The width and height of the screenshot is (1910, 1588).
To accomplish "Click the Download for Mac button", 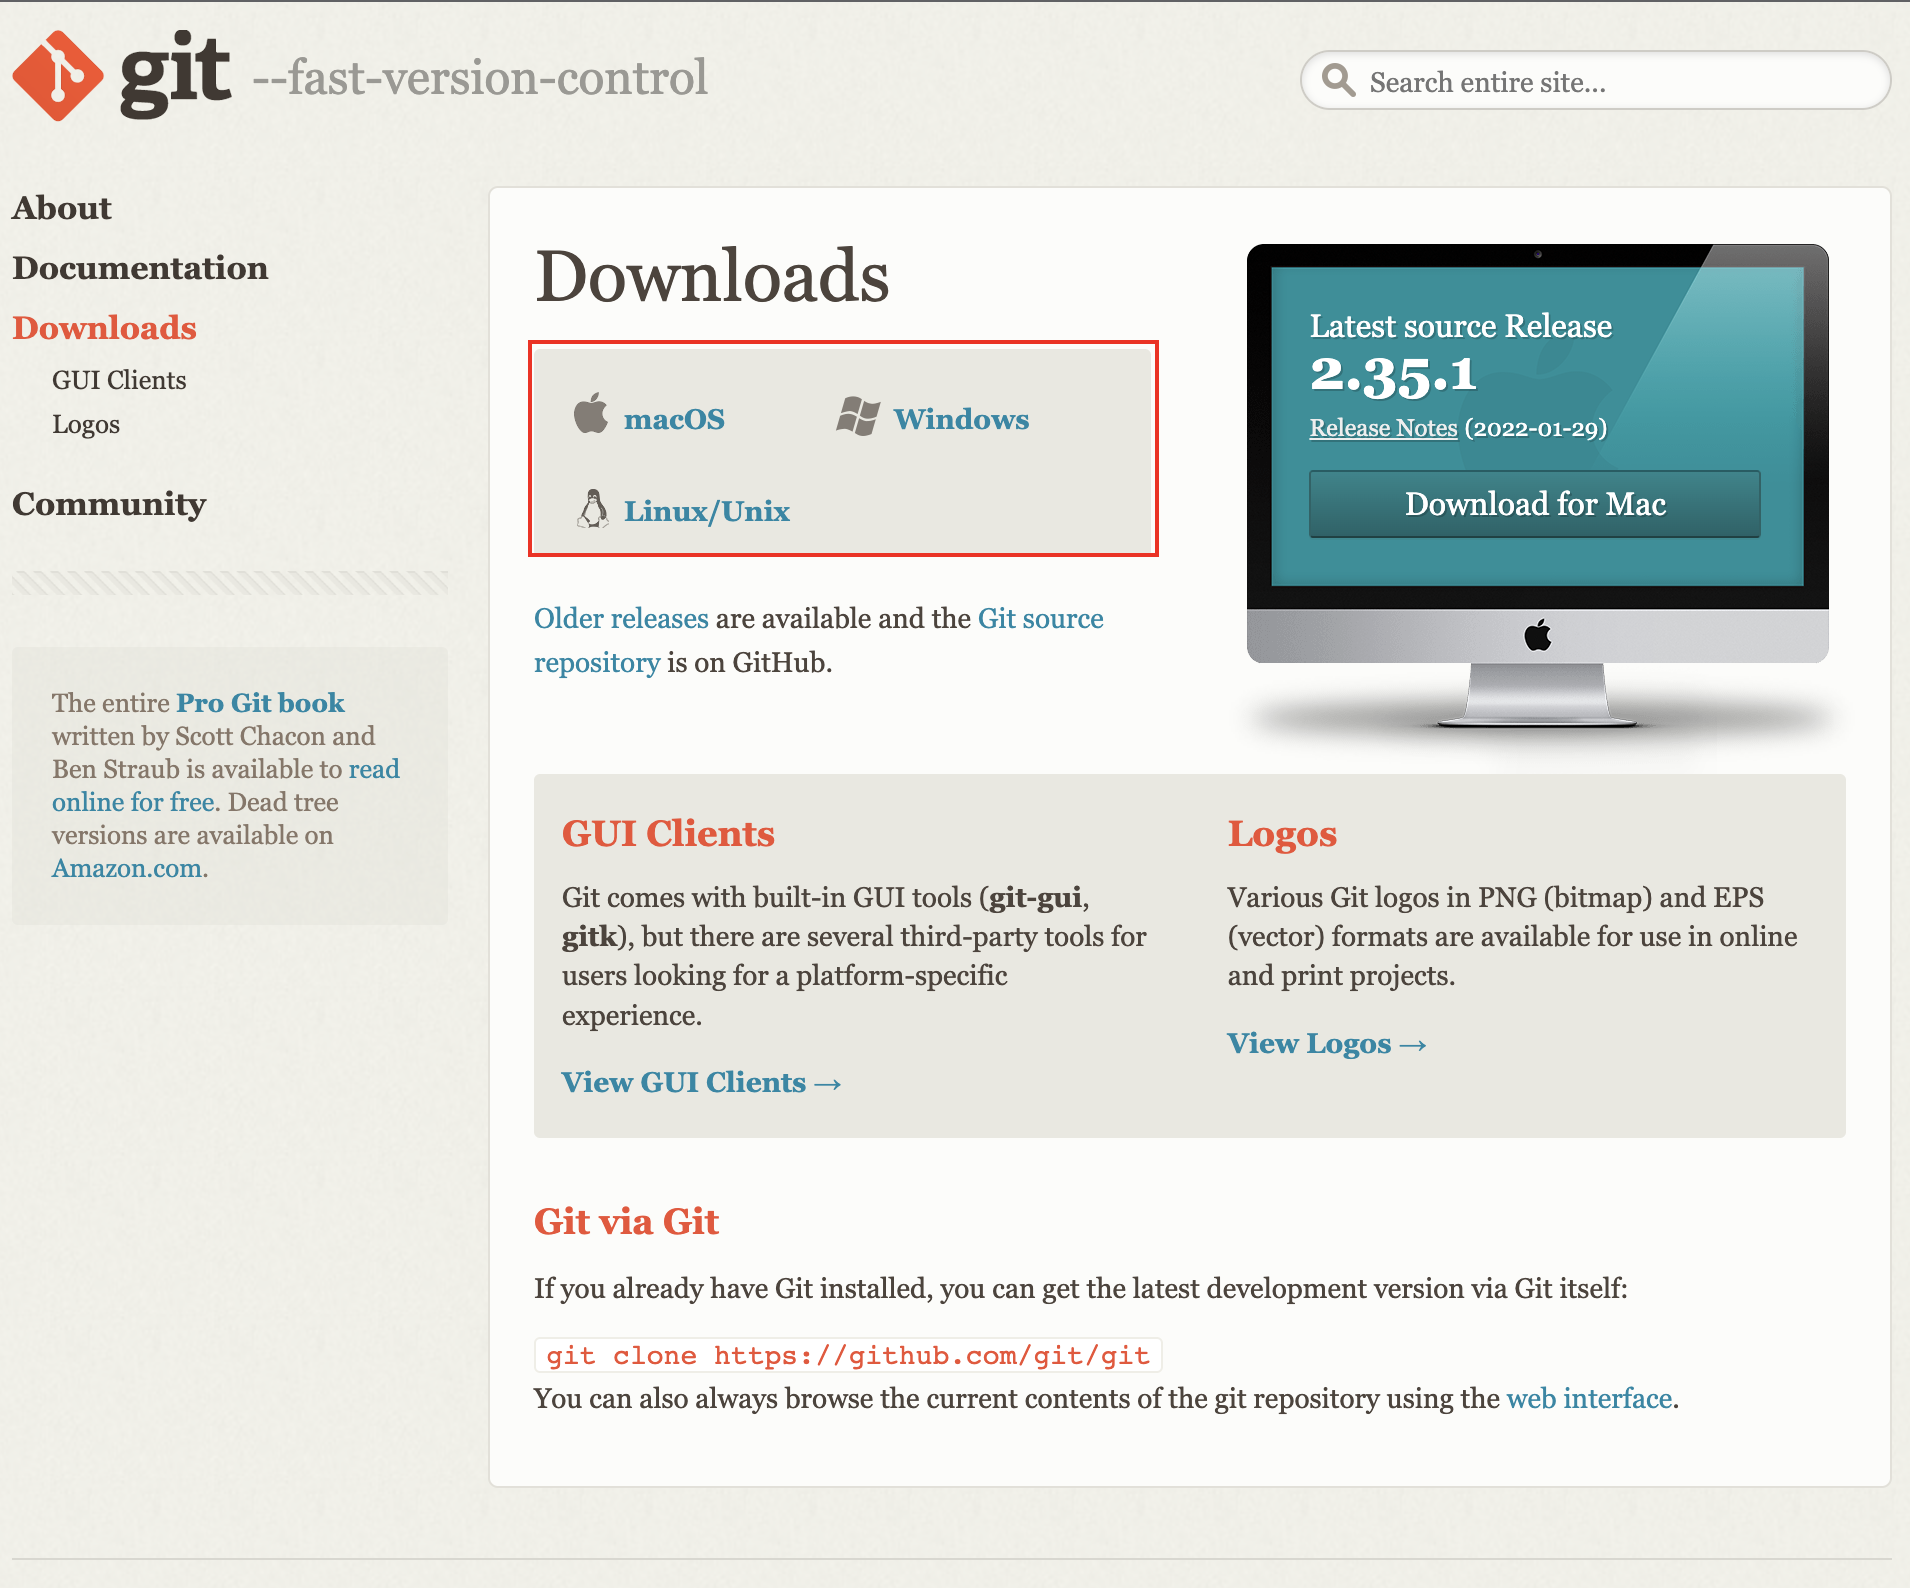I will pos(1535,504).
